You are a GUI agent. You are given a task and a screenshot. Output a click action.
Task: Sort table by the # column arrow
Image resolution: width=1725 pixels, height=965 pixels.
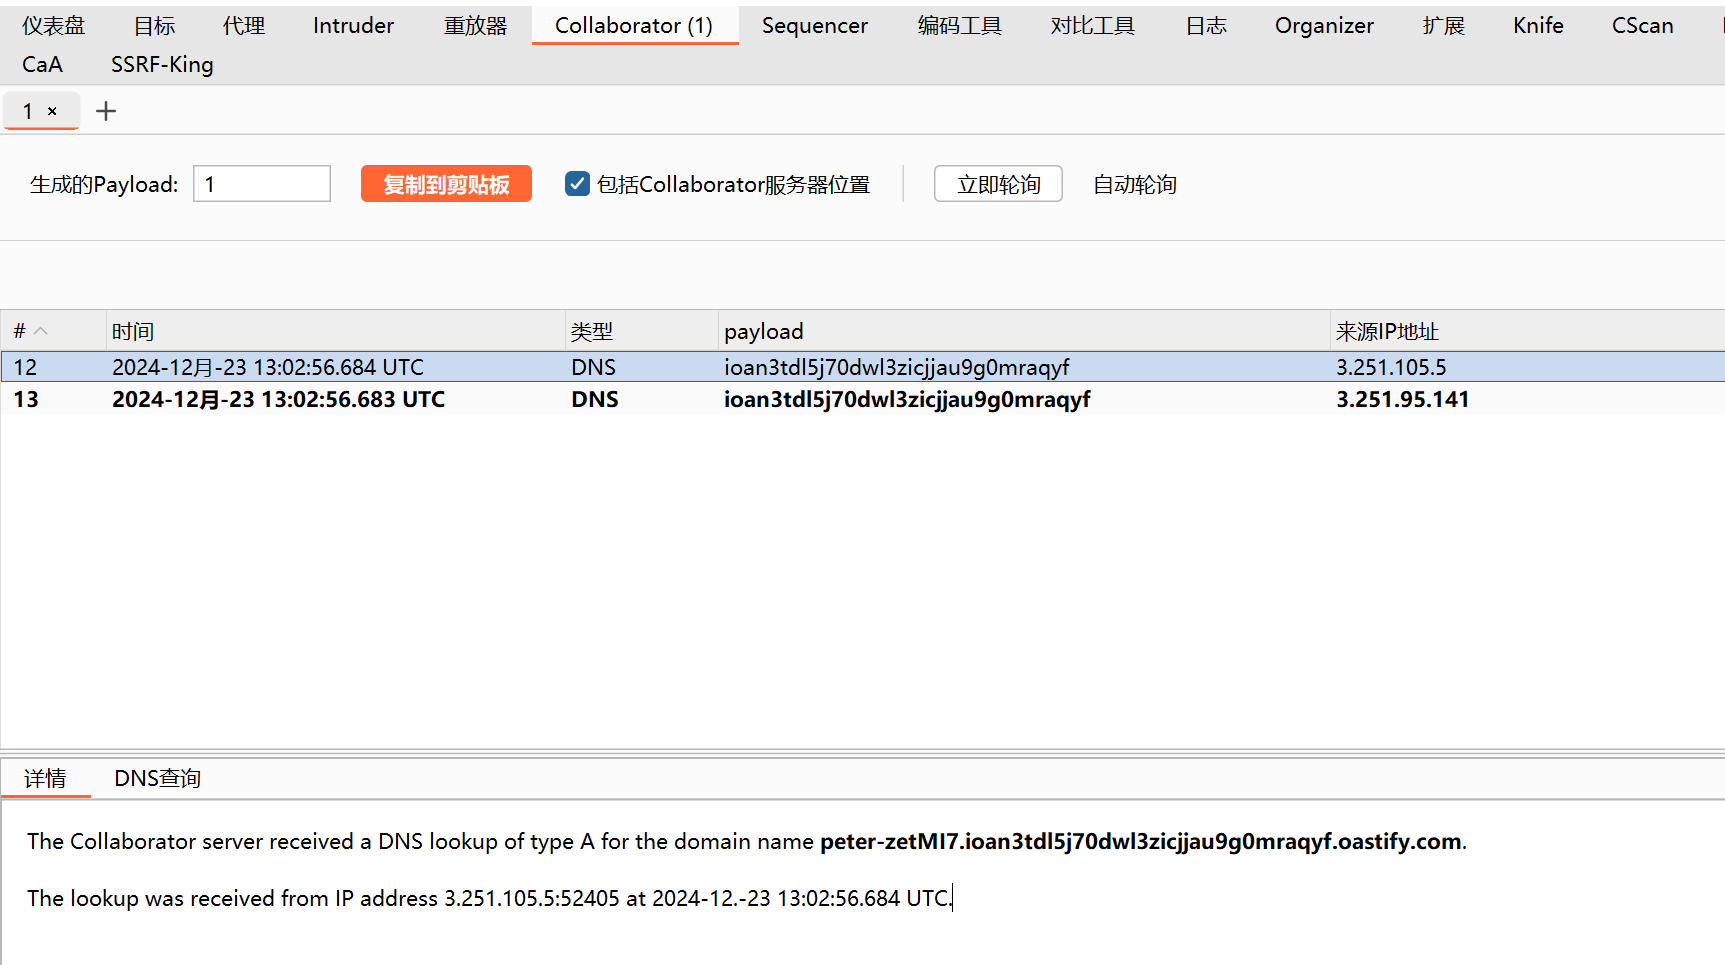pos(40,331)
